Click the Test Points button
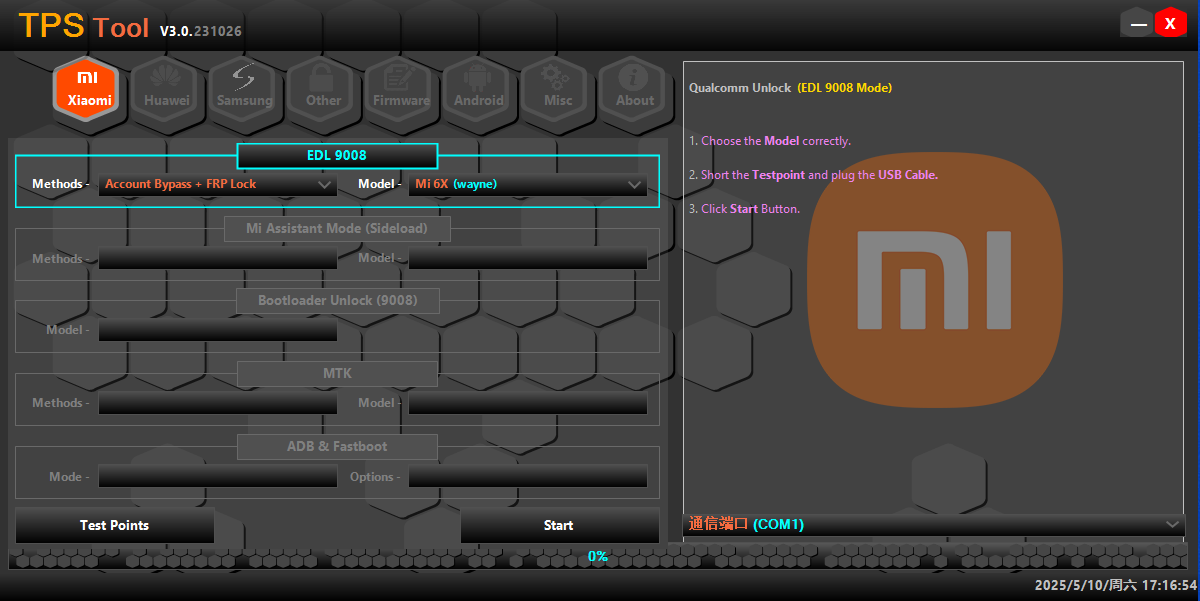The image size is (1200, 601). pos(115,526)
